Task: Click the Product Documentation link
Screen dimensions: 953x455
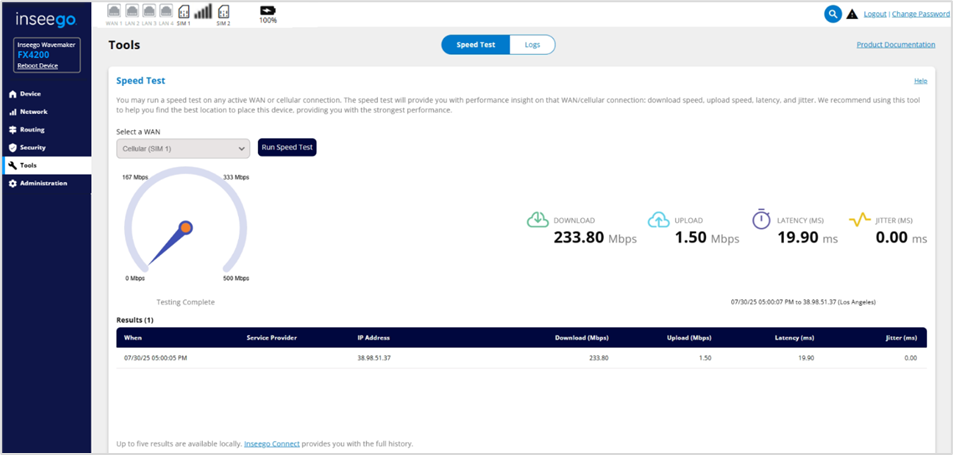Action: pos(895,45)
